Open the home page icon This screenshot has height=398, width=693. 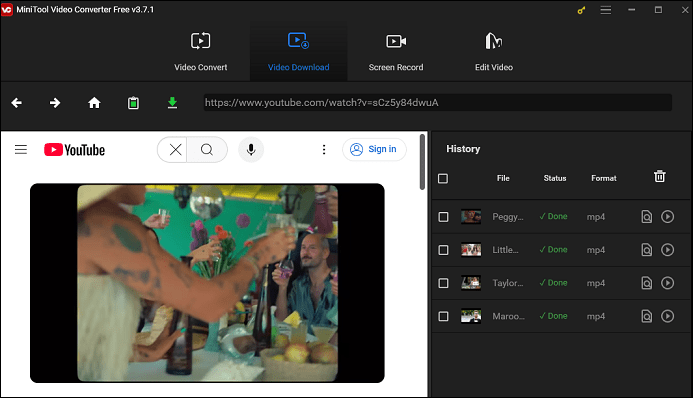coord(94,103)
